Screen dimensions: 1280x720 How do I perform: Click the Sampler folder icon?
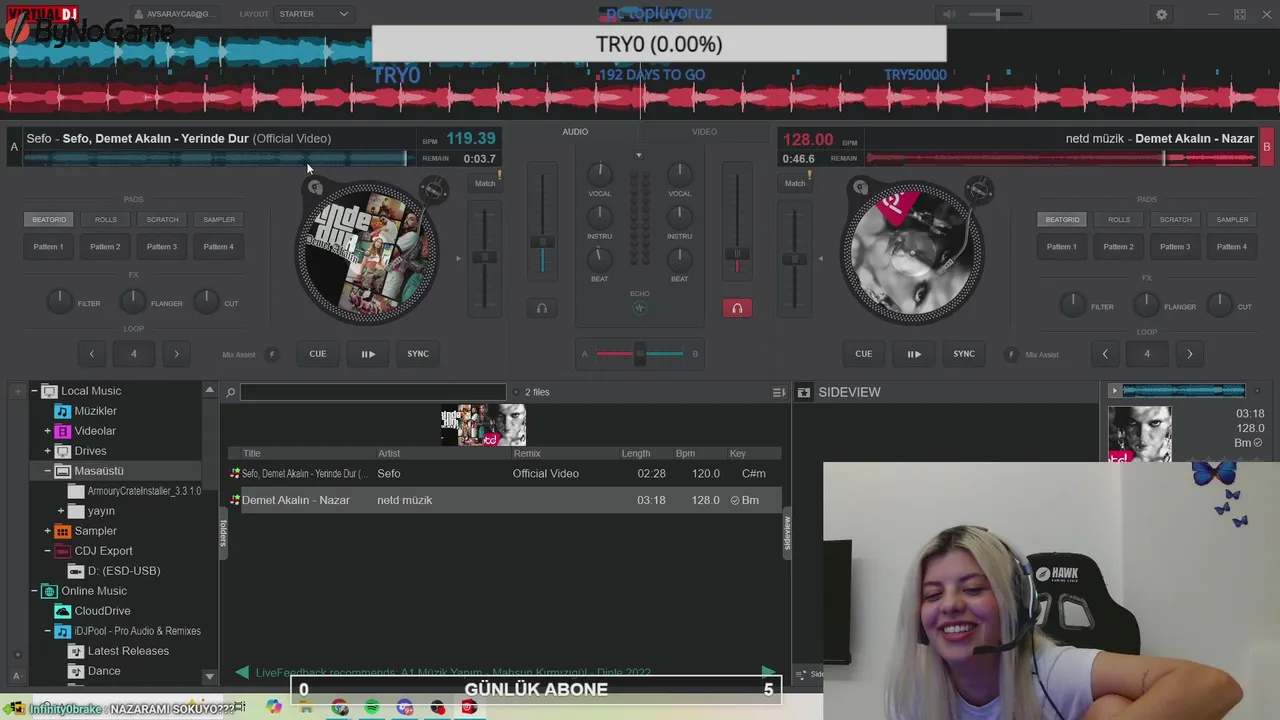62,531
